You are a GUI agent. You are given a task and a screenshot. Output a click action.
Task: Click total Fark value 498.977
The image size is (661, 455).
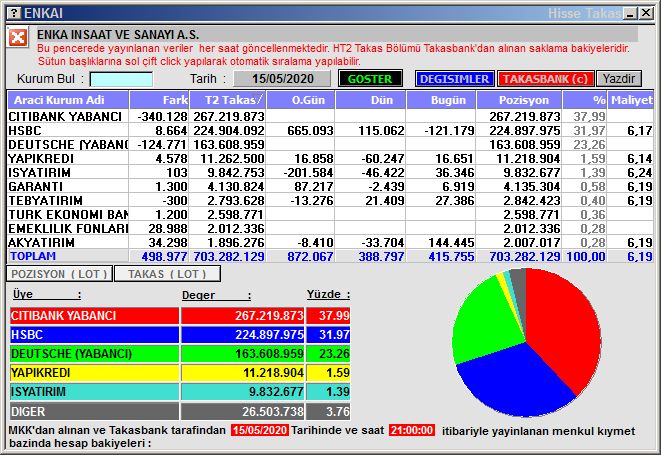click(164, 256)
